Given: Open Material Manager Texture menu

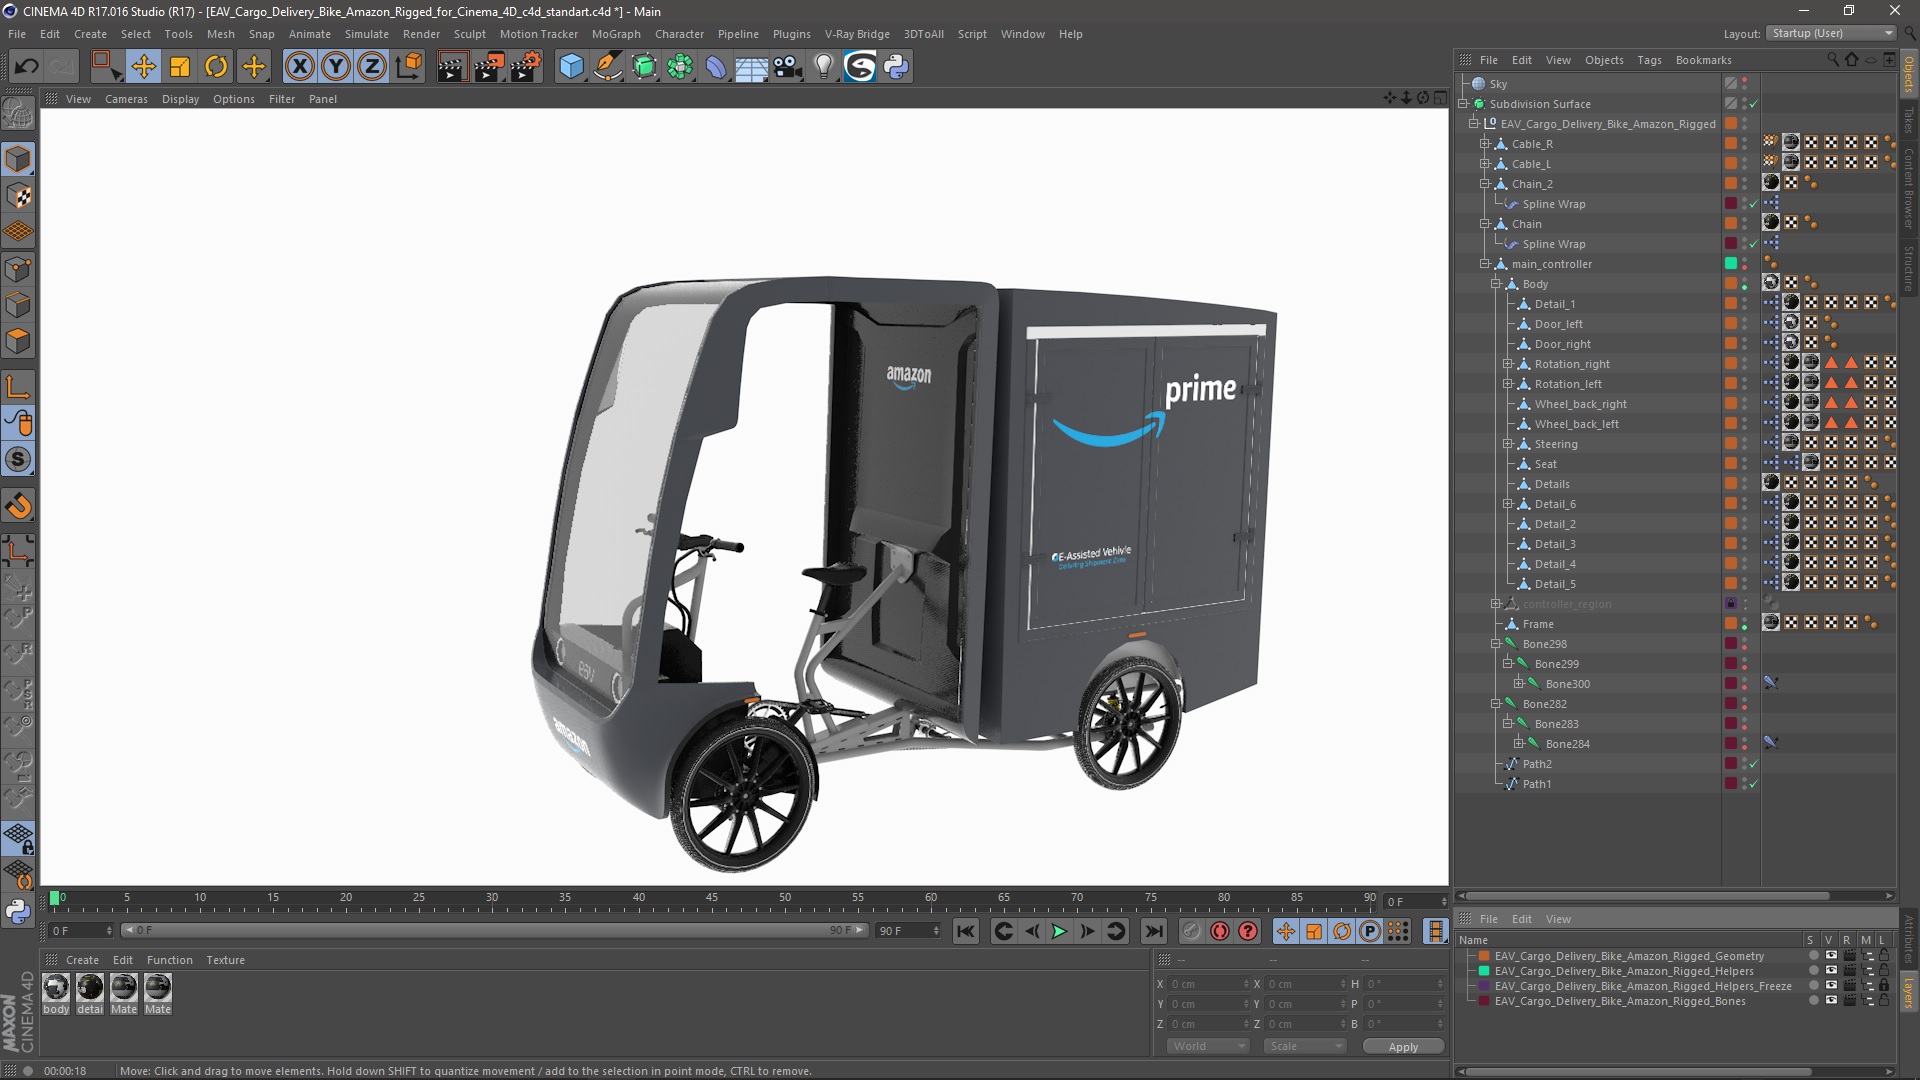Looking at the screenshot, I should click(225, 960).
